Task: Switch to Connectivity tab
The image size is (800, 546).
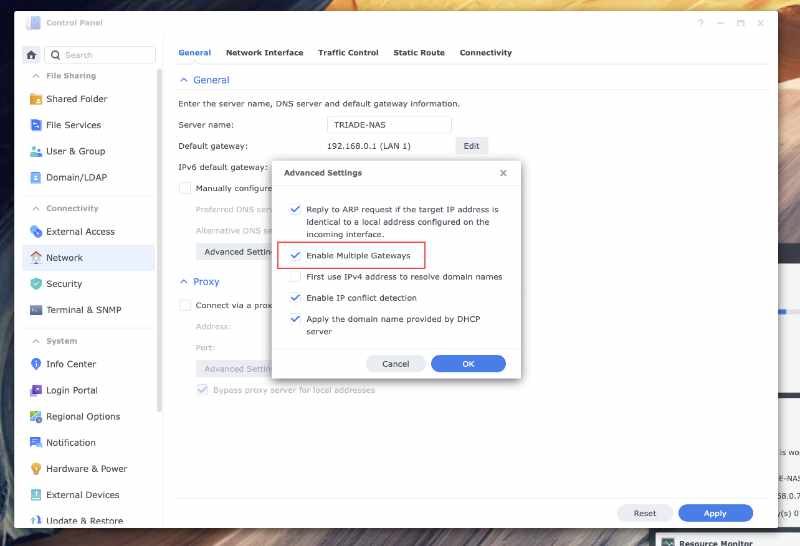Action: tap(485, 53)
